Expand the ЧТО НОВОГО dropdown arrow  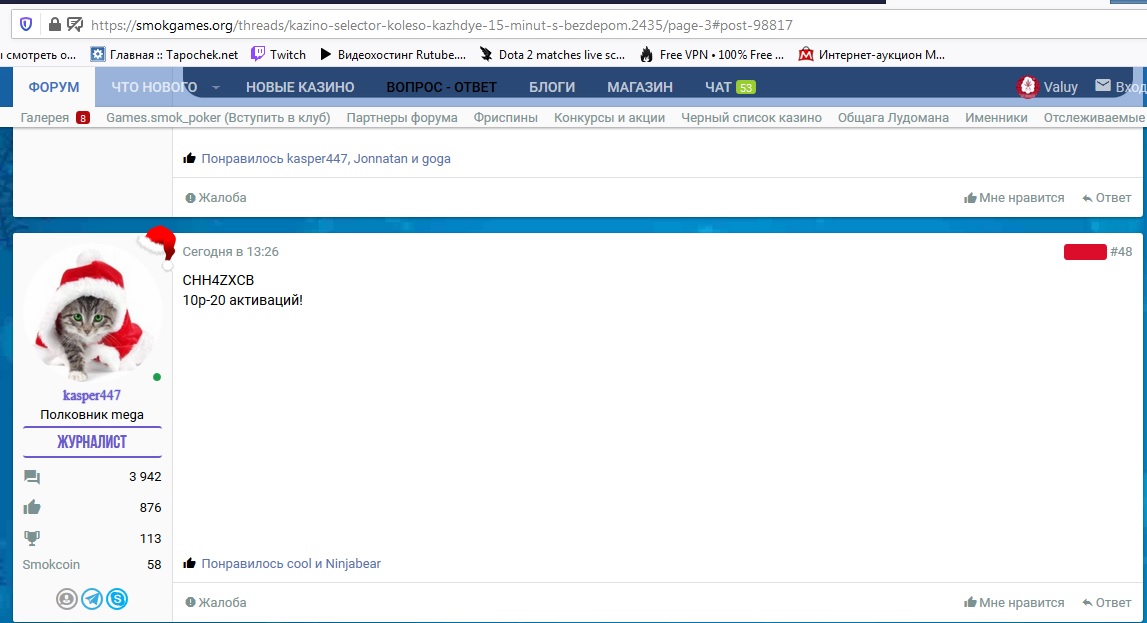pos(216,88)
